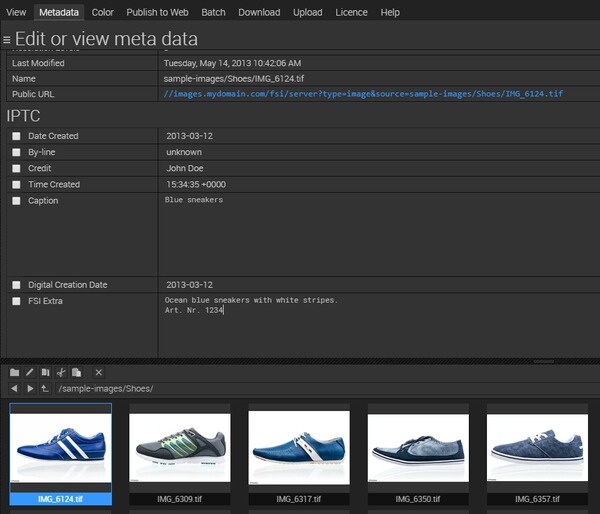Click the copy files icon
Viewport: 600px width, 514px height.
pyautogui.click(x=45, y=372)
